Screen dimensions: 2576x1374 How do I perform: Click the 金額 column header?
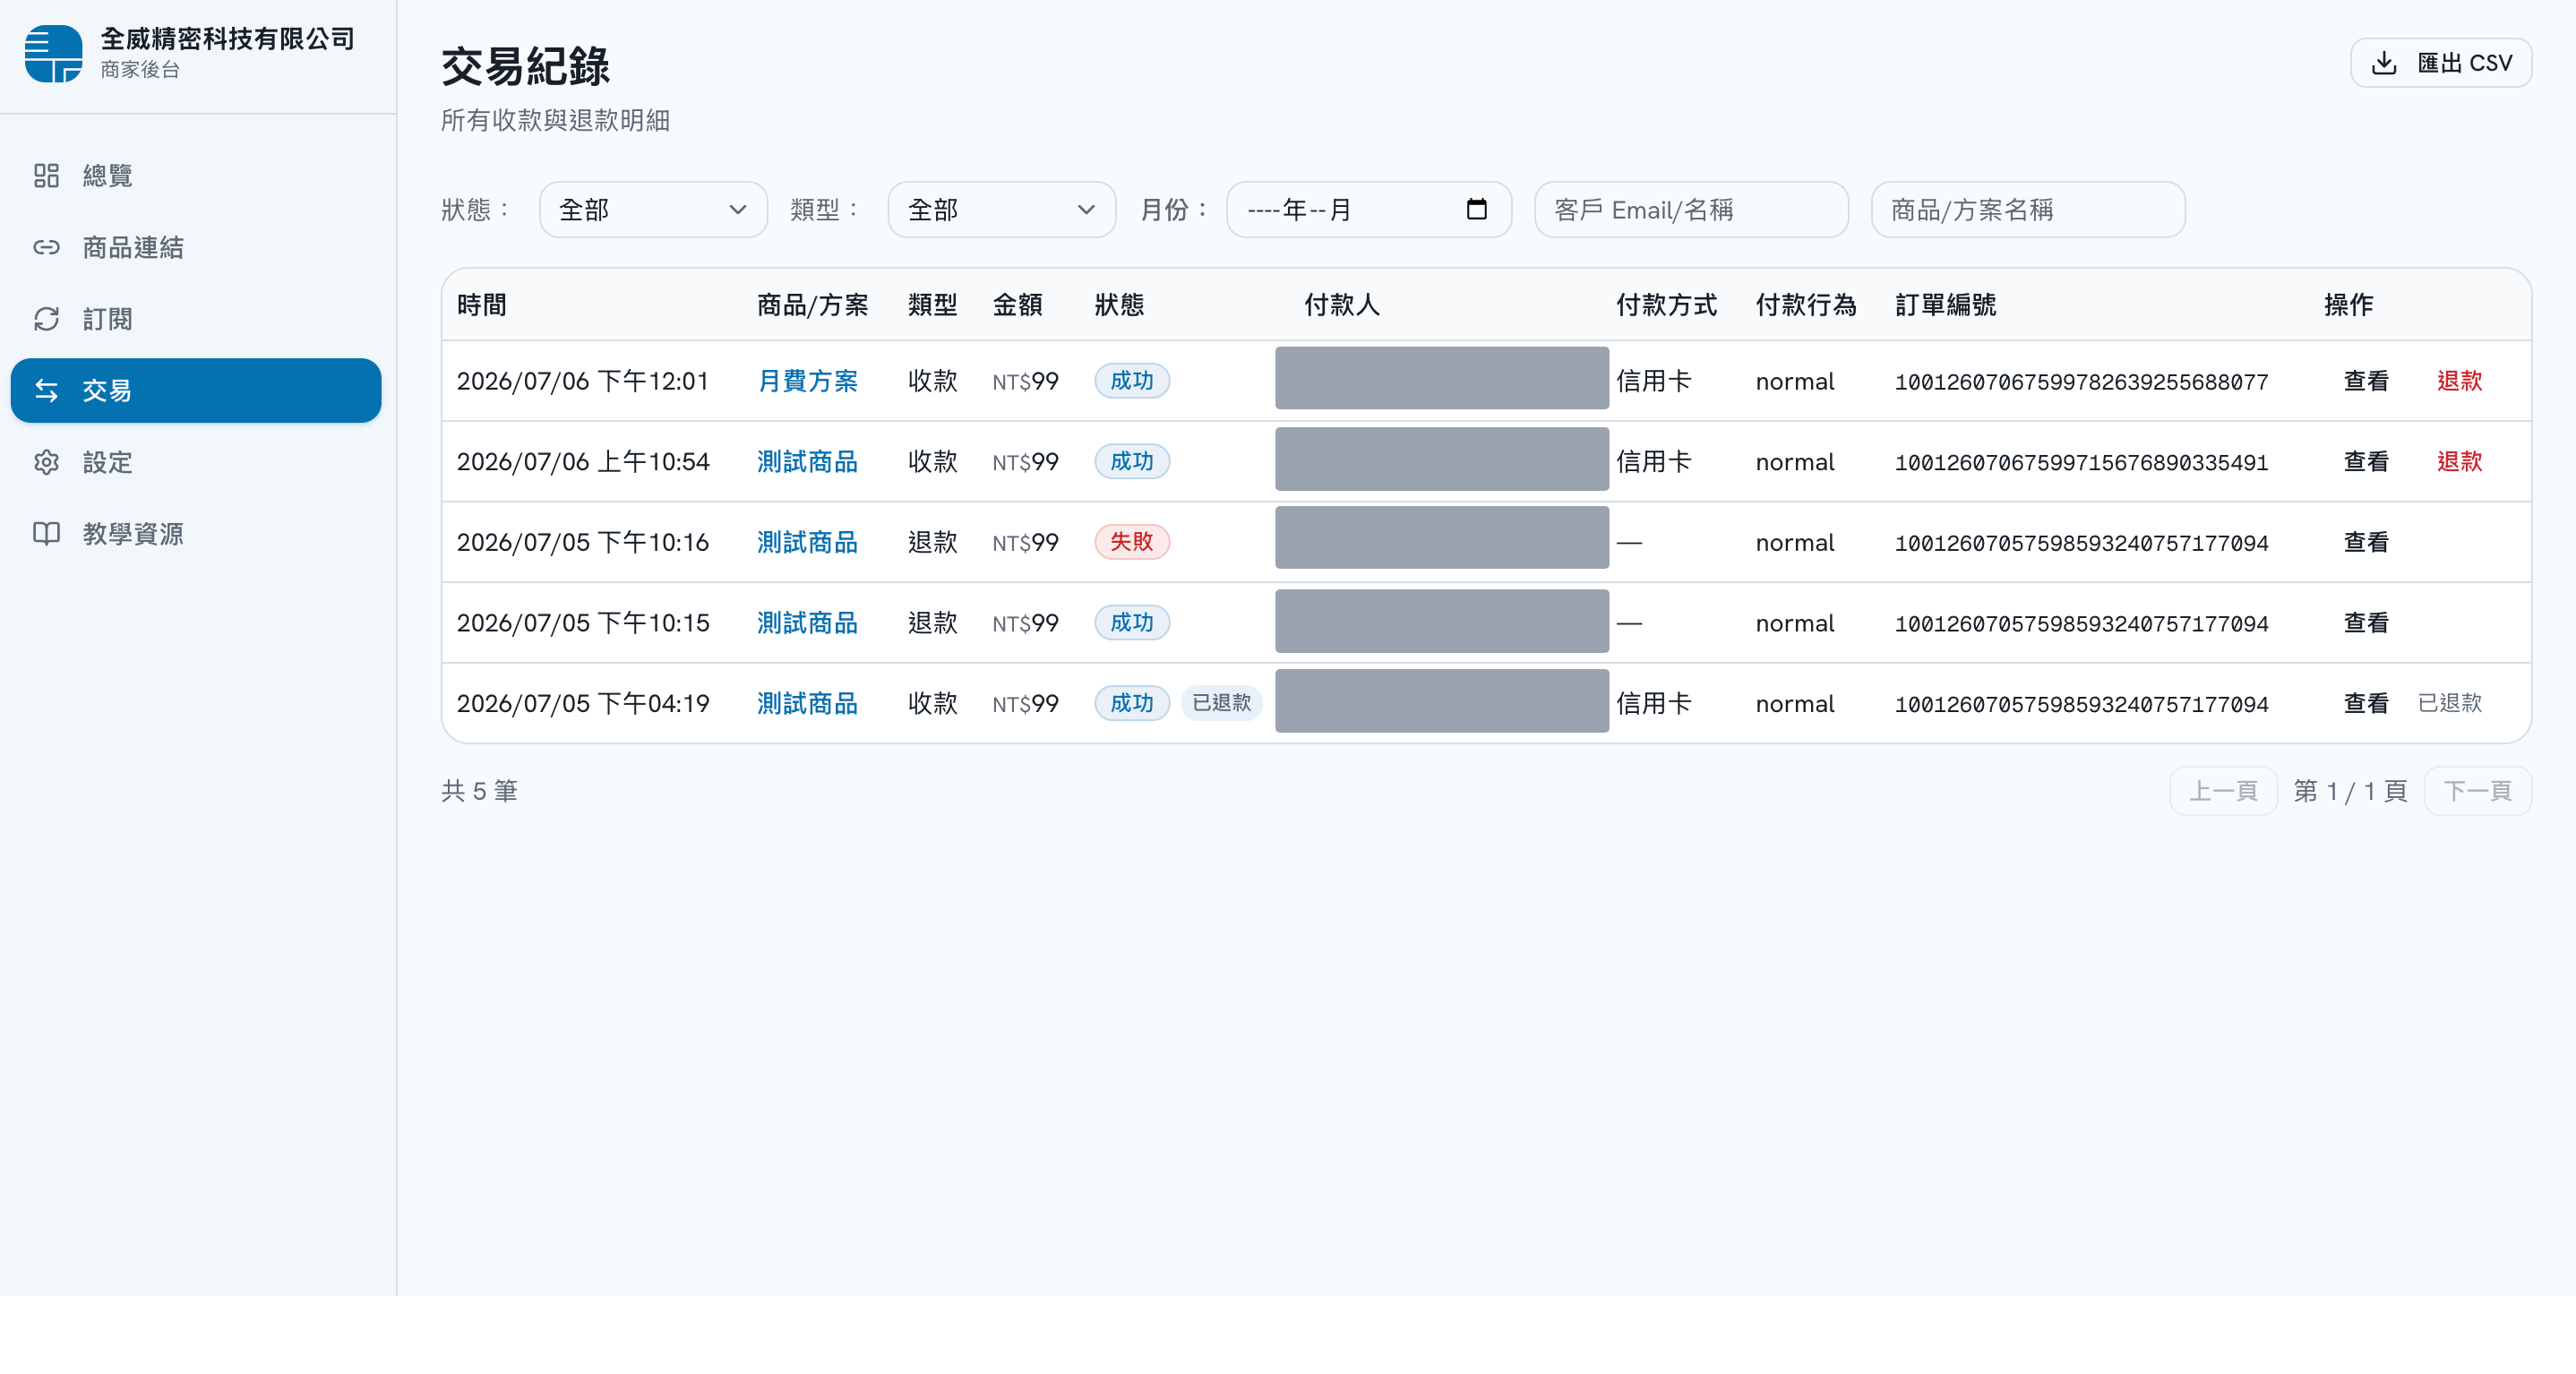[1017, 305]
